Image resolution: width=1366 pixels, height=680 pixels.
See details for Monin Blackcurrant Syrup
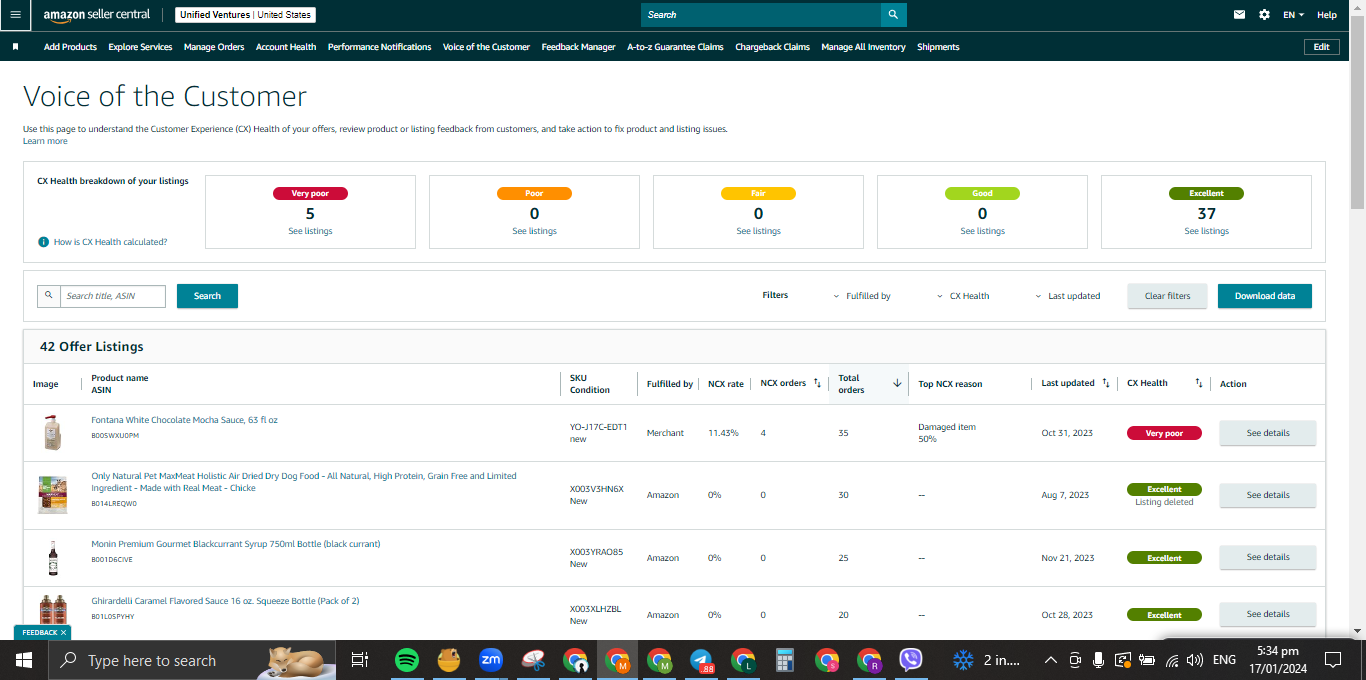[x=1267, y=557]
